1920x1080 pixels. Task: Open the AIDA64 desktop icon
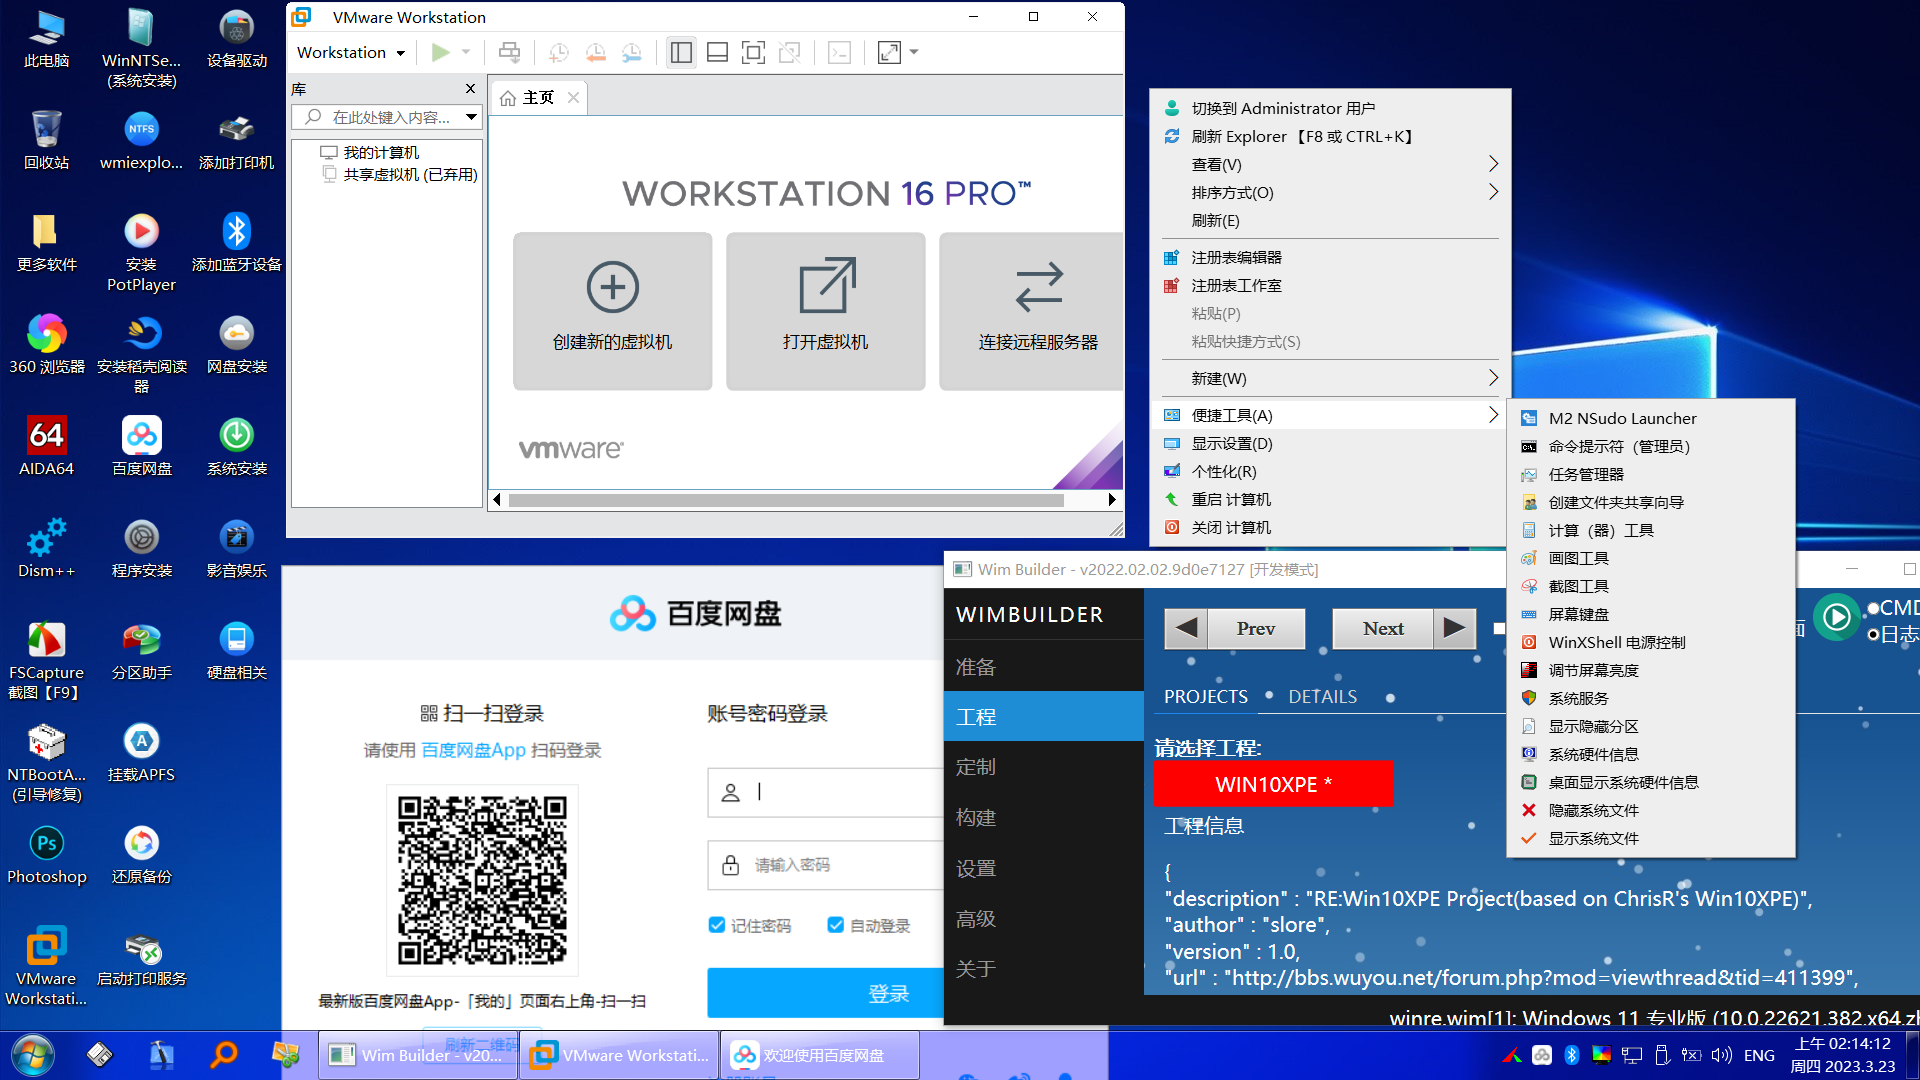pos(46,446)
